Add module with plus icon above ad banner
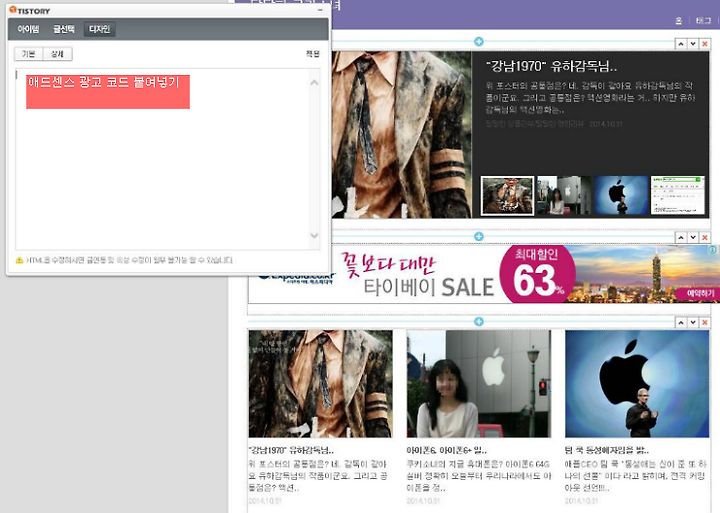 478,236
